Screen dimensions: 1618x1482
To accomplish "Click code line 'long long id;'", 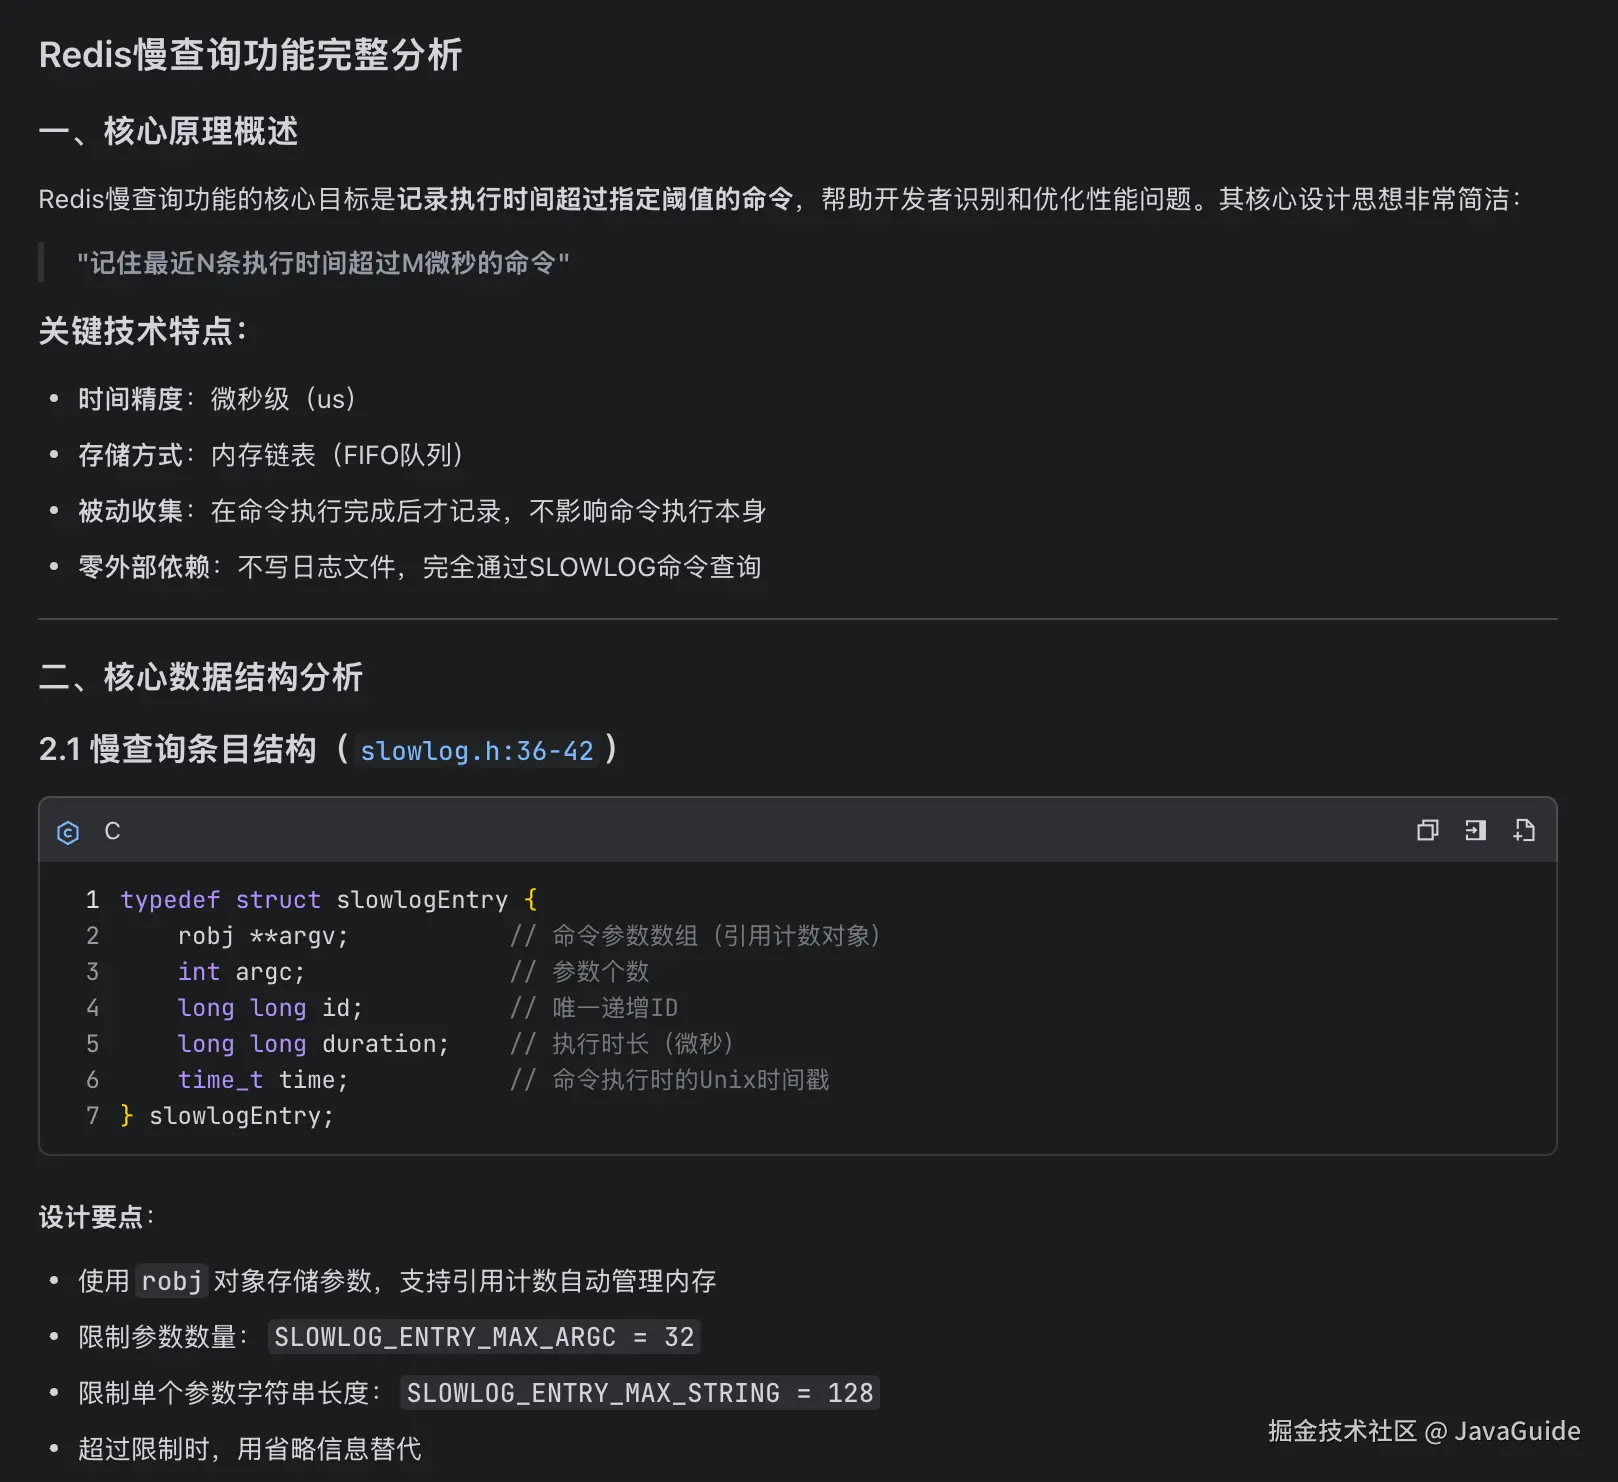I will 270,1008.
